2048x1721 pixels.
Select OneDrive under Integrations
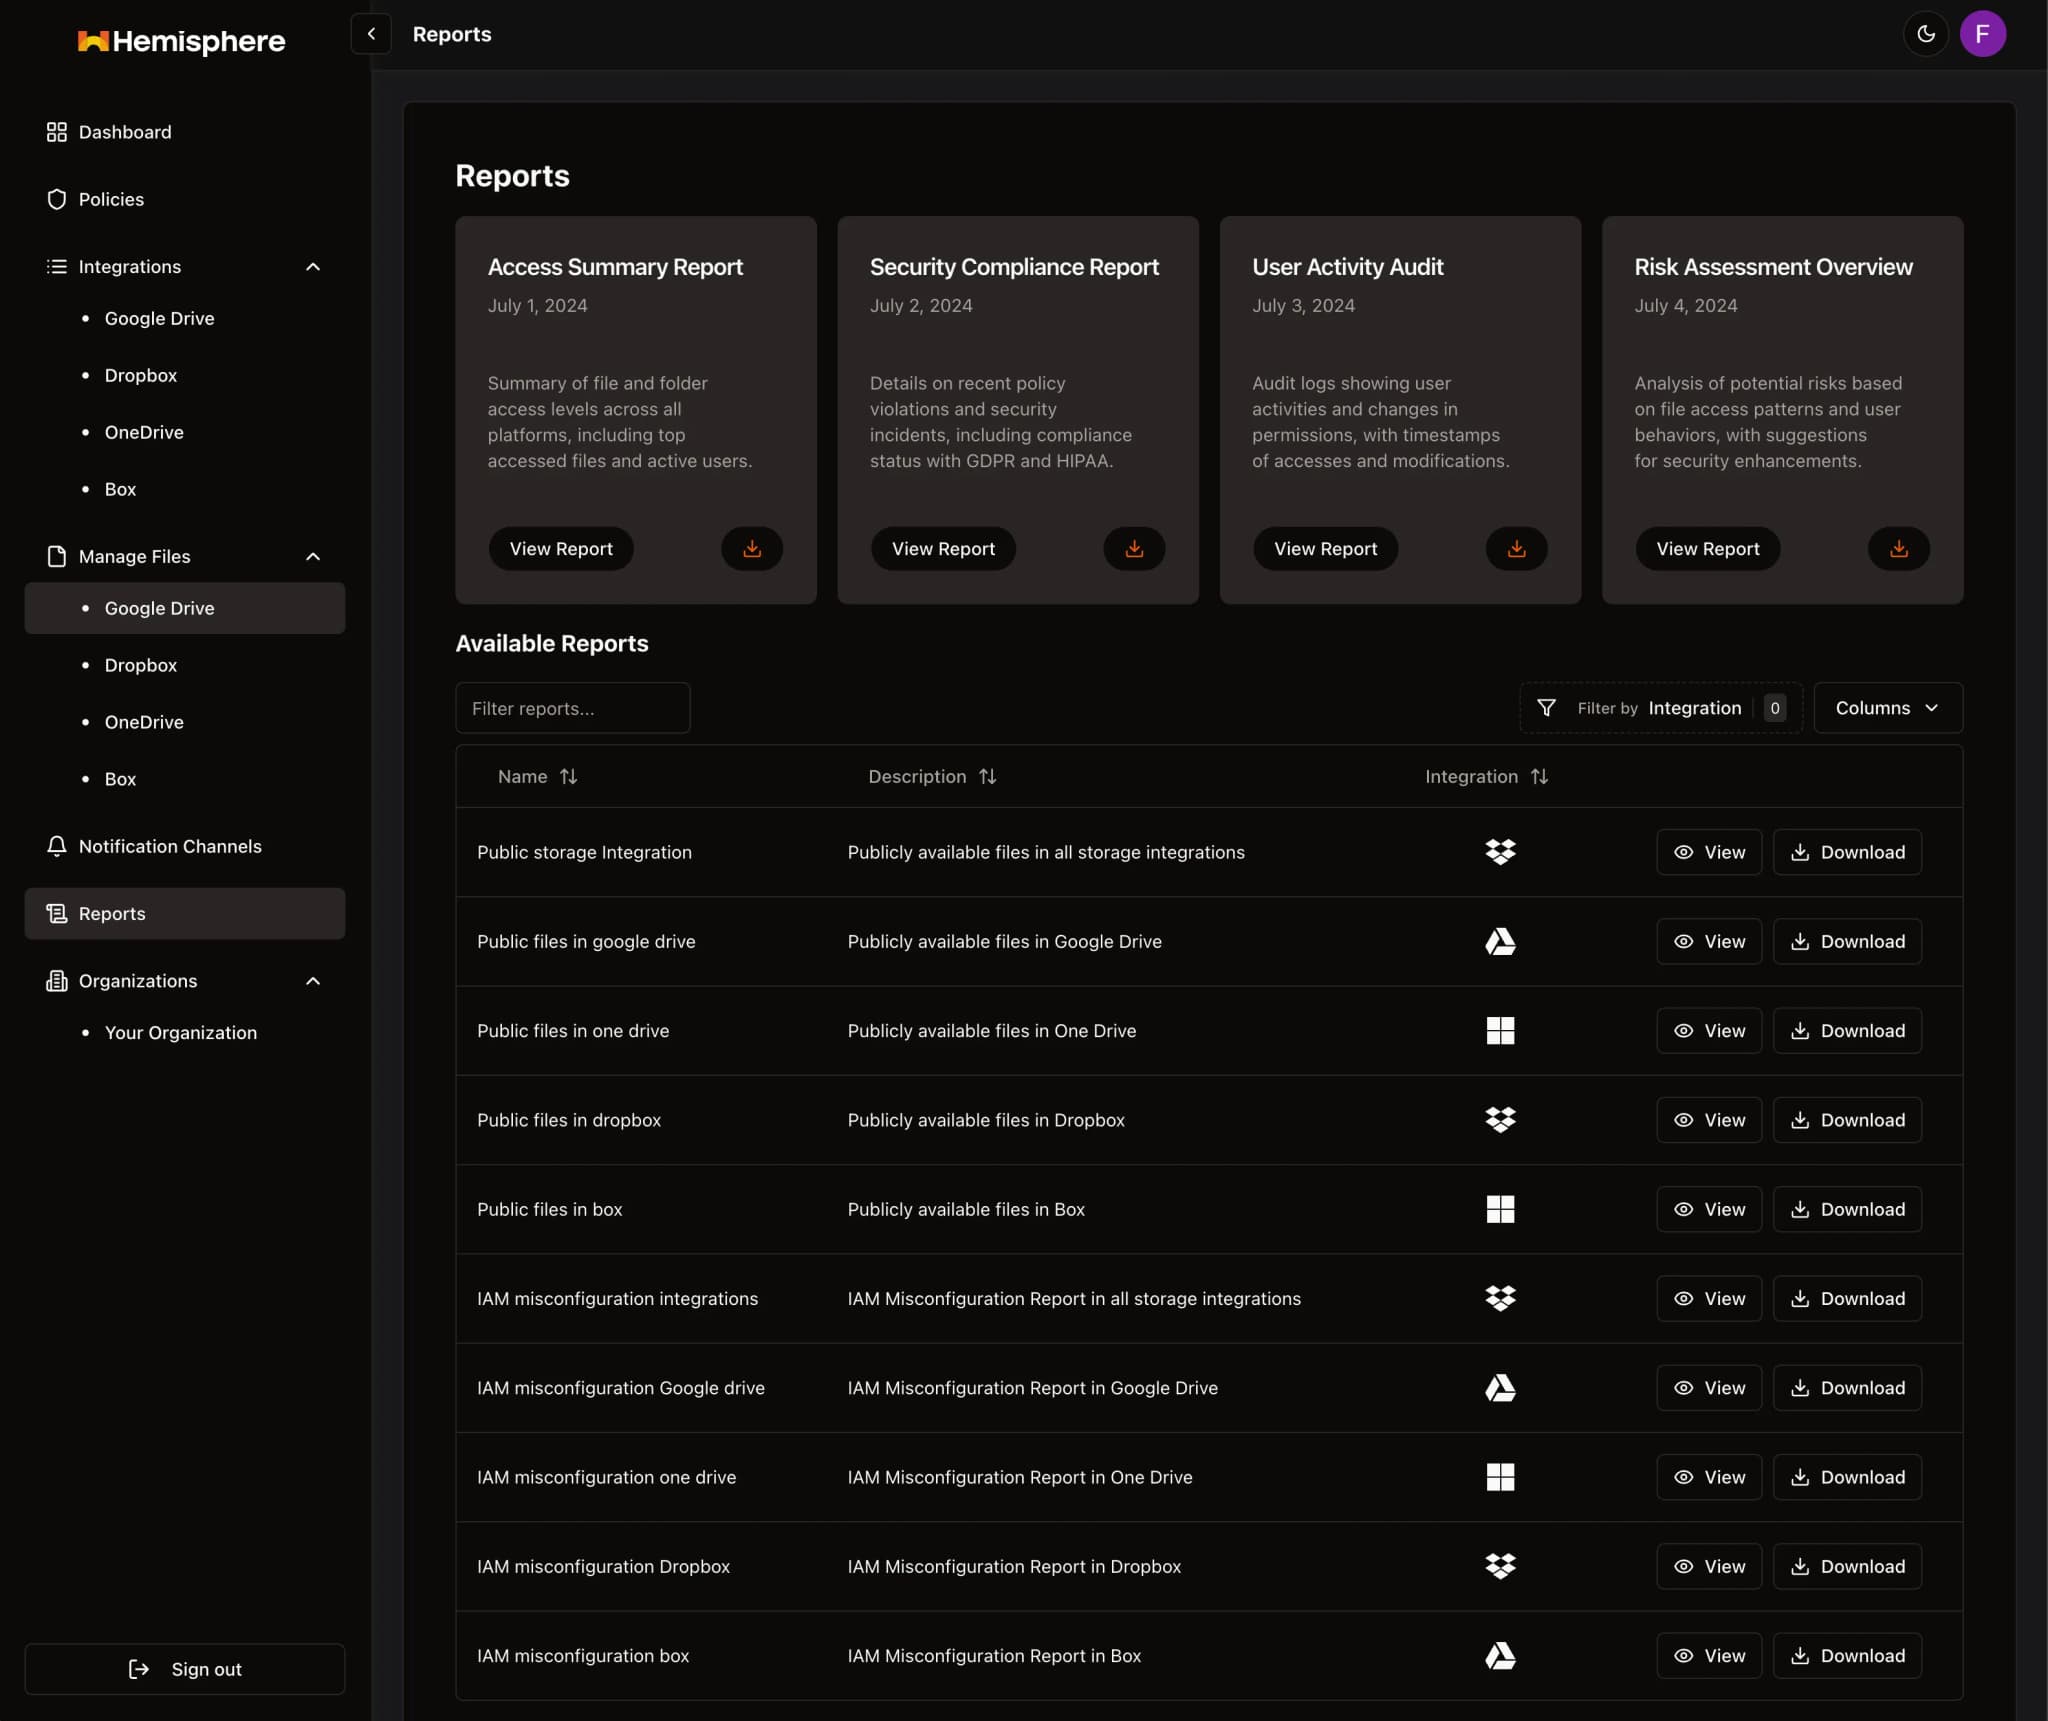pyautogui.click(x=185, y=432)
